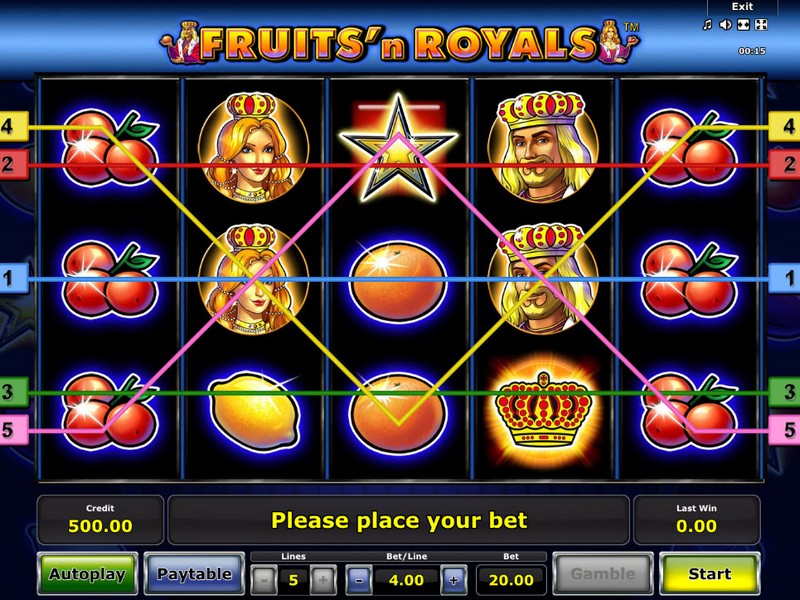This screenshot has width=800, height=600.
Task: Mute sound with the speaker icon
Action: point(725,24)
